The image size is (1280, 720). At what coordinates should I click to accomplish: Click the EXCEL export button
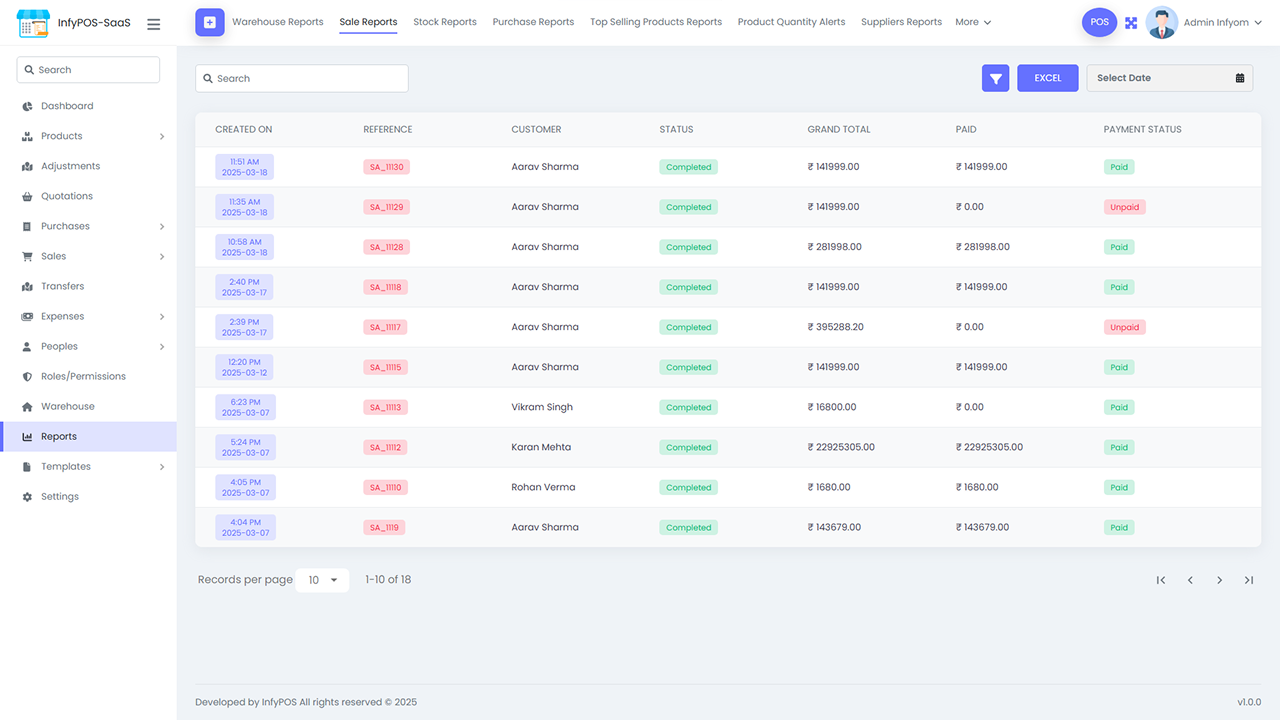(x=1047, y=77)
